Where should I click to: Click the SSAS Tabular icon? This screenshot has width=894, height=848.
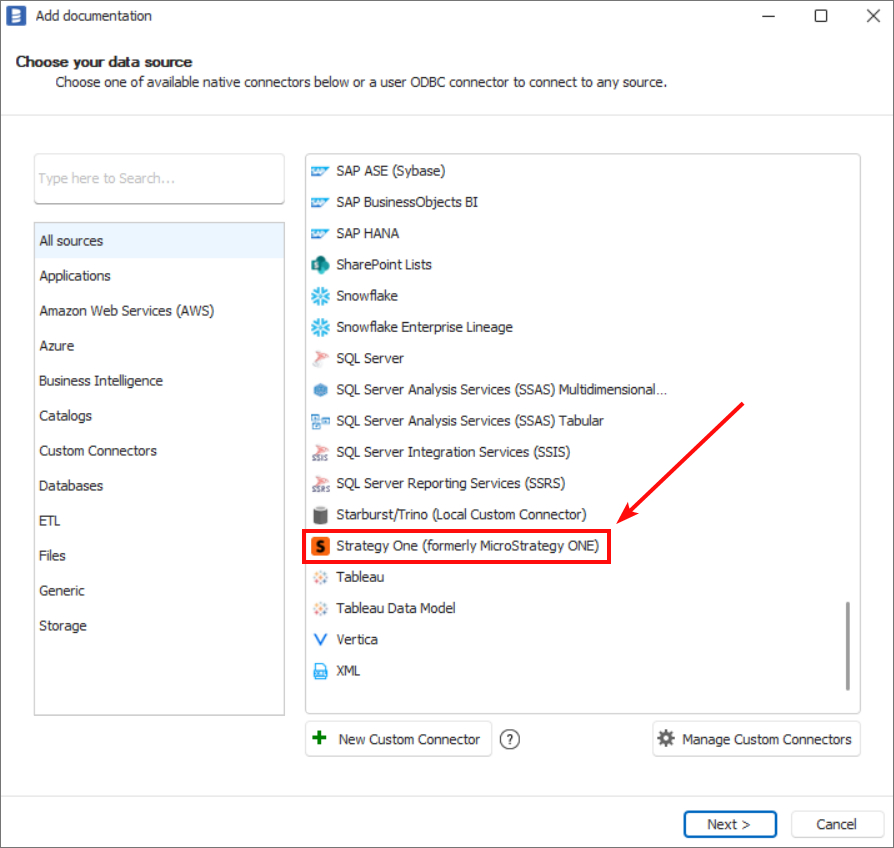pyautogui.click(x=320, y=421)
